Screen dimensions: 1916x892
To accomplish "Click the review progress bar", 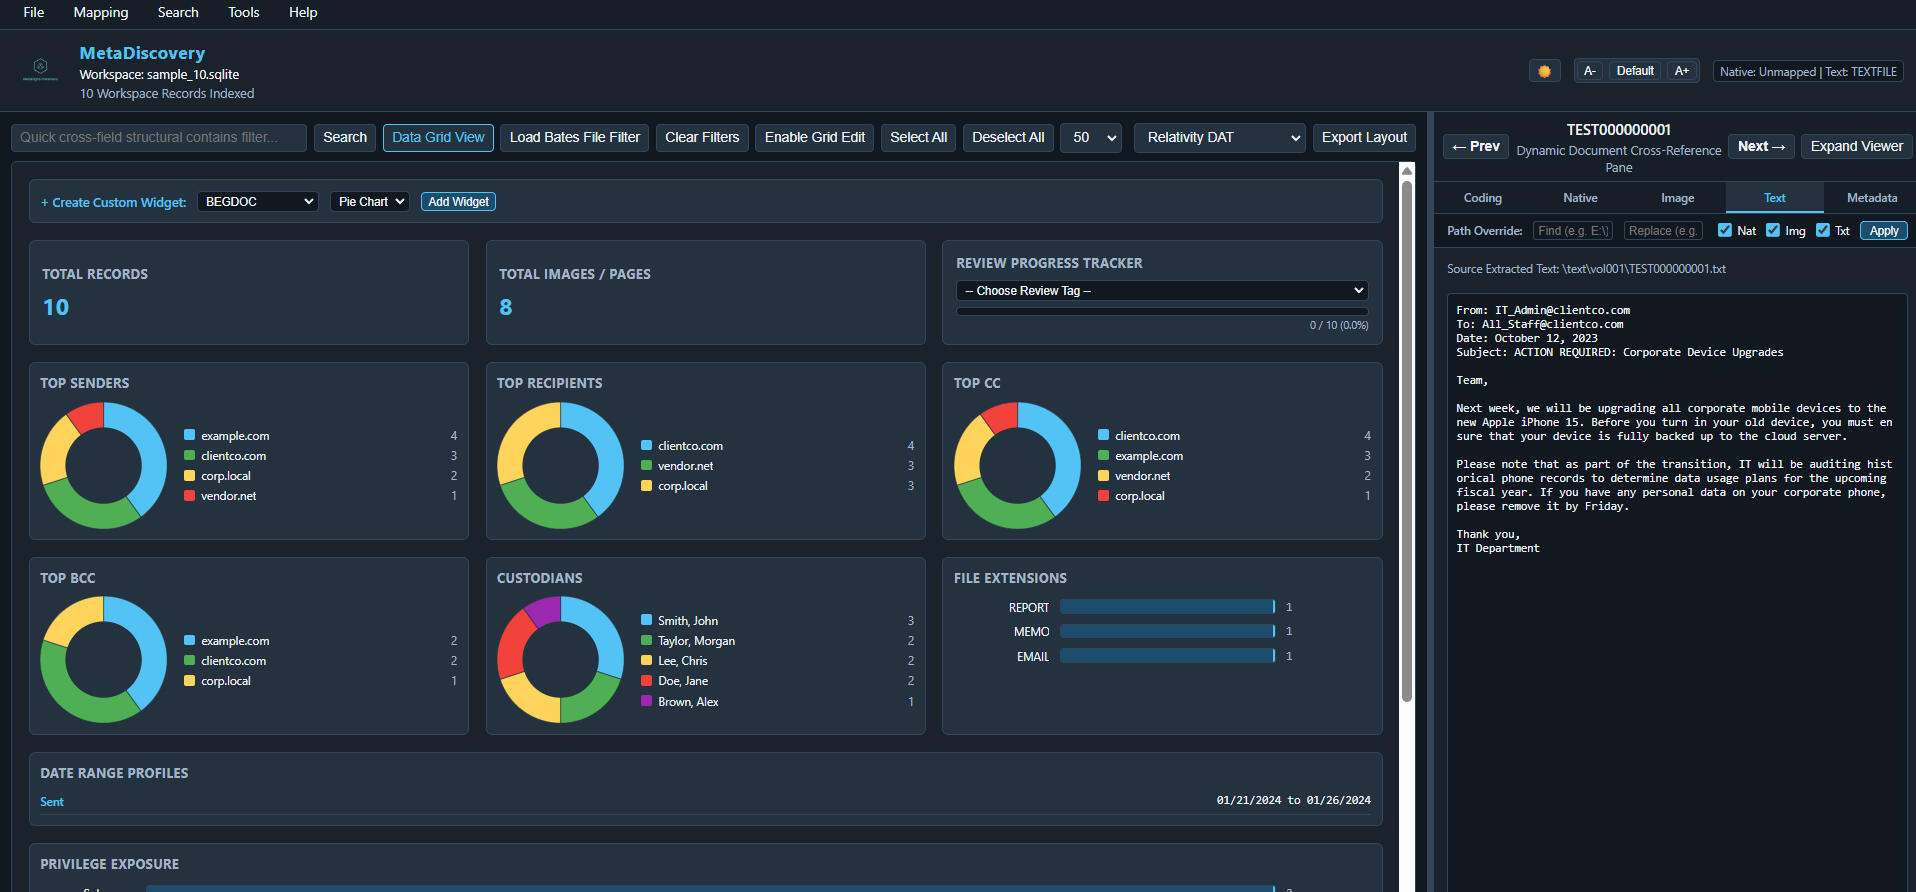I will pyautogui.click(x=1162, y=311).
